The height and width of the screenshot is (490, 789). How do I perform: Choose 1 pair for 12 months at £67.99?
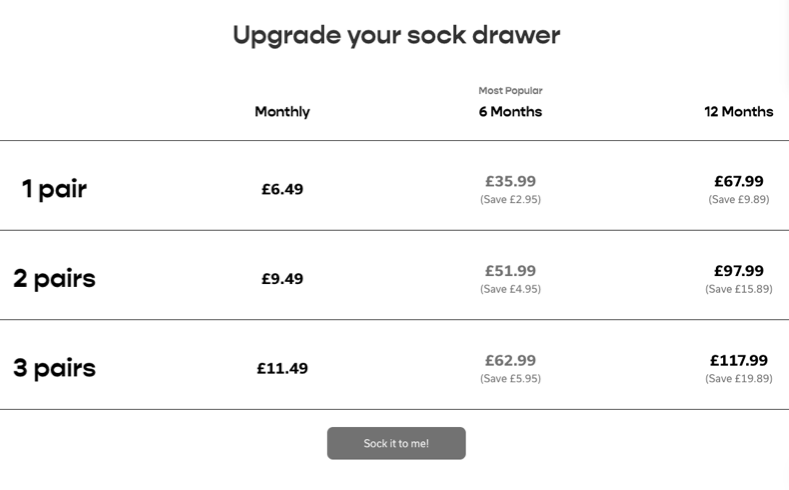[x=738, y=182]
